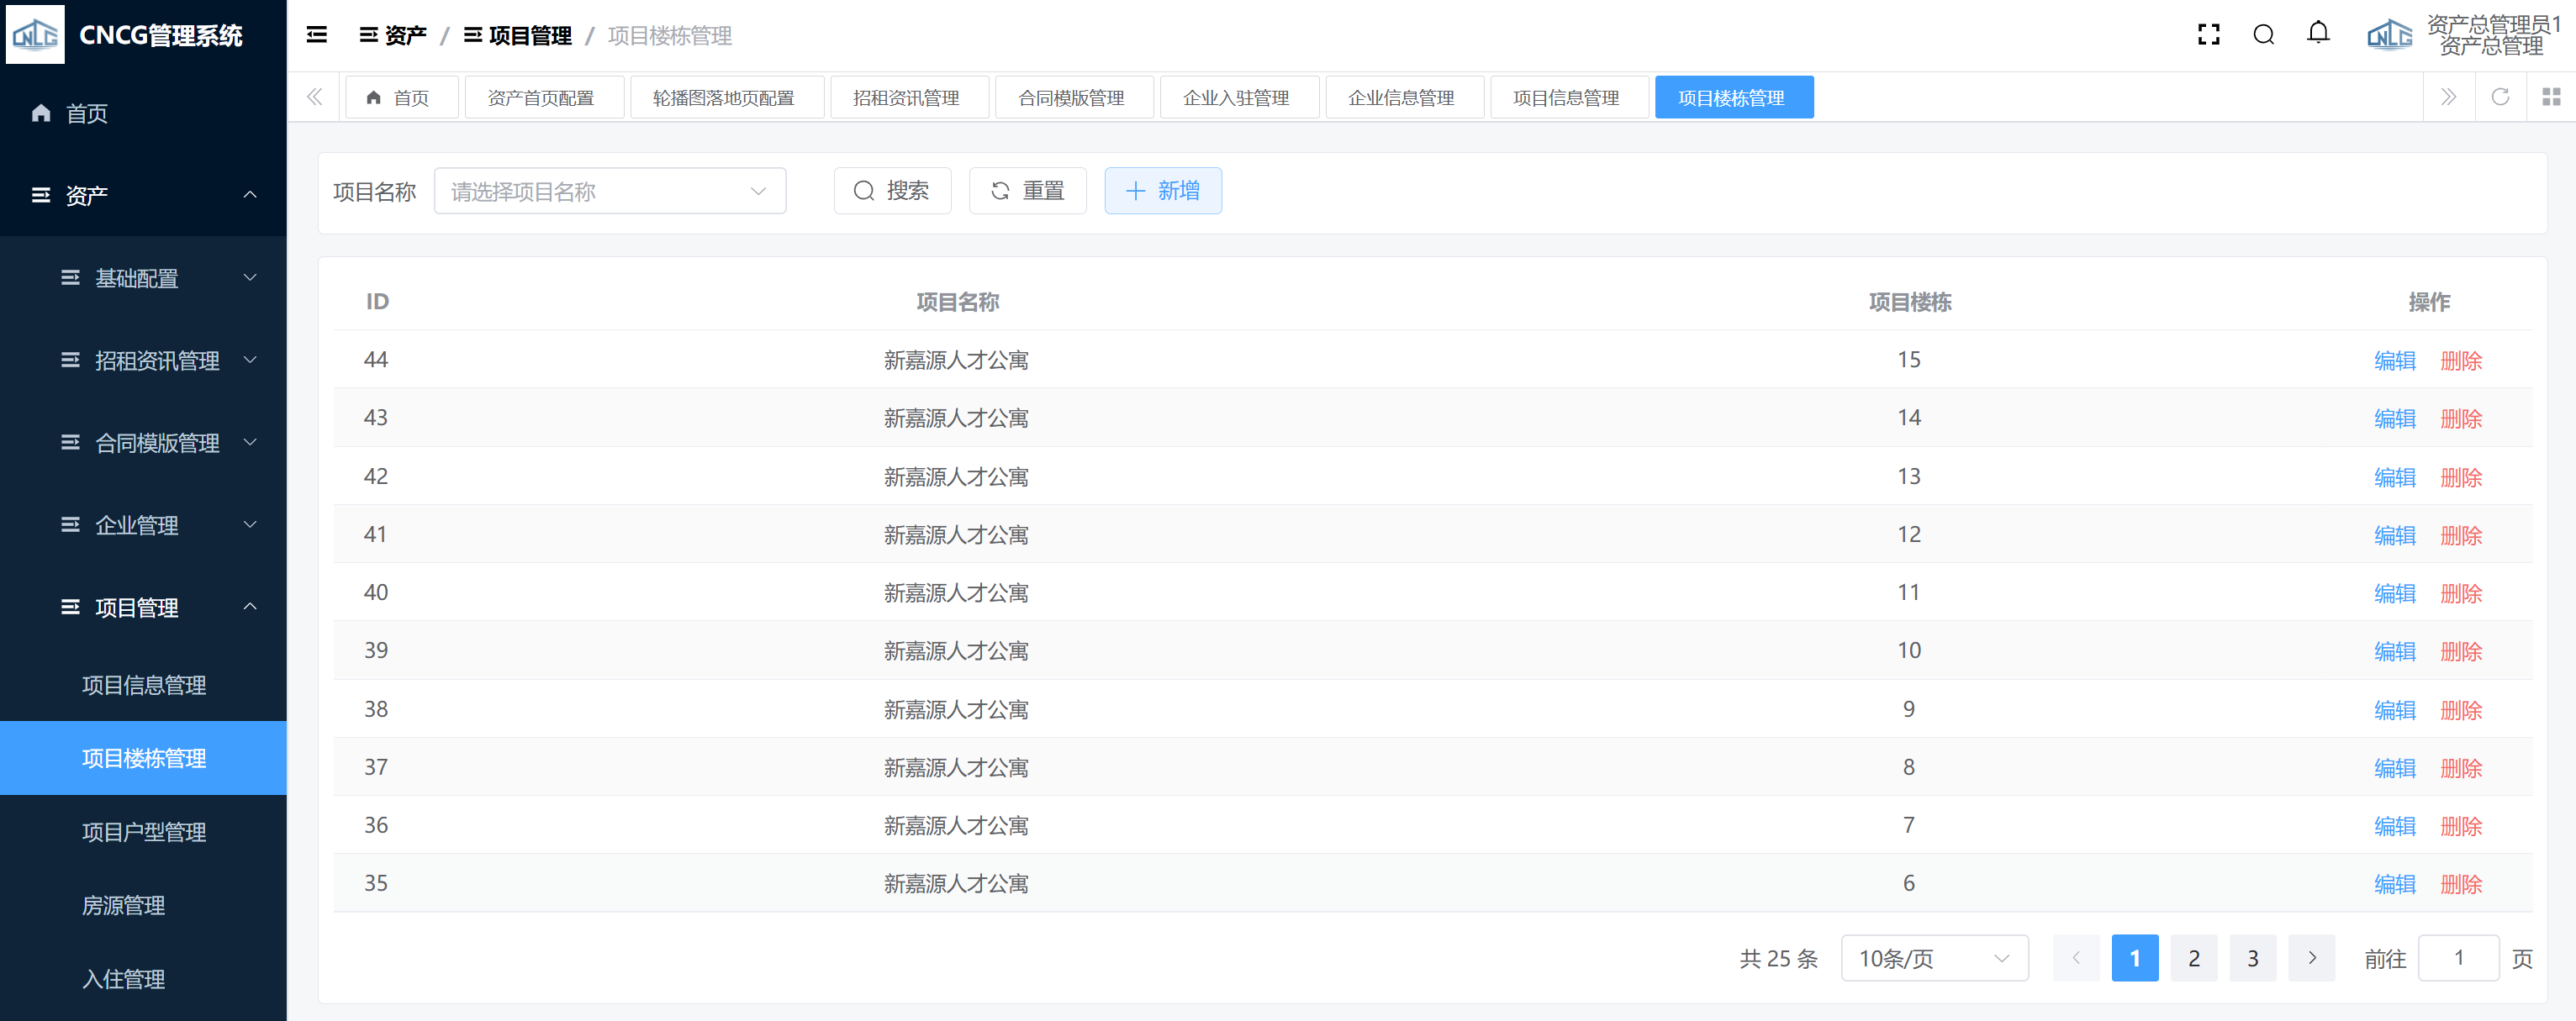Image resolution: width=2576 pixels, height=1021 pixels.
Task: Open the header search icon
Action: pyautogui.click(x=2264, y=35)
